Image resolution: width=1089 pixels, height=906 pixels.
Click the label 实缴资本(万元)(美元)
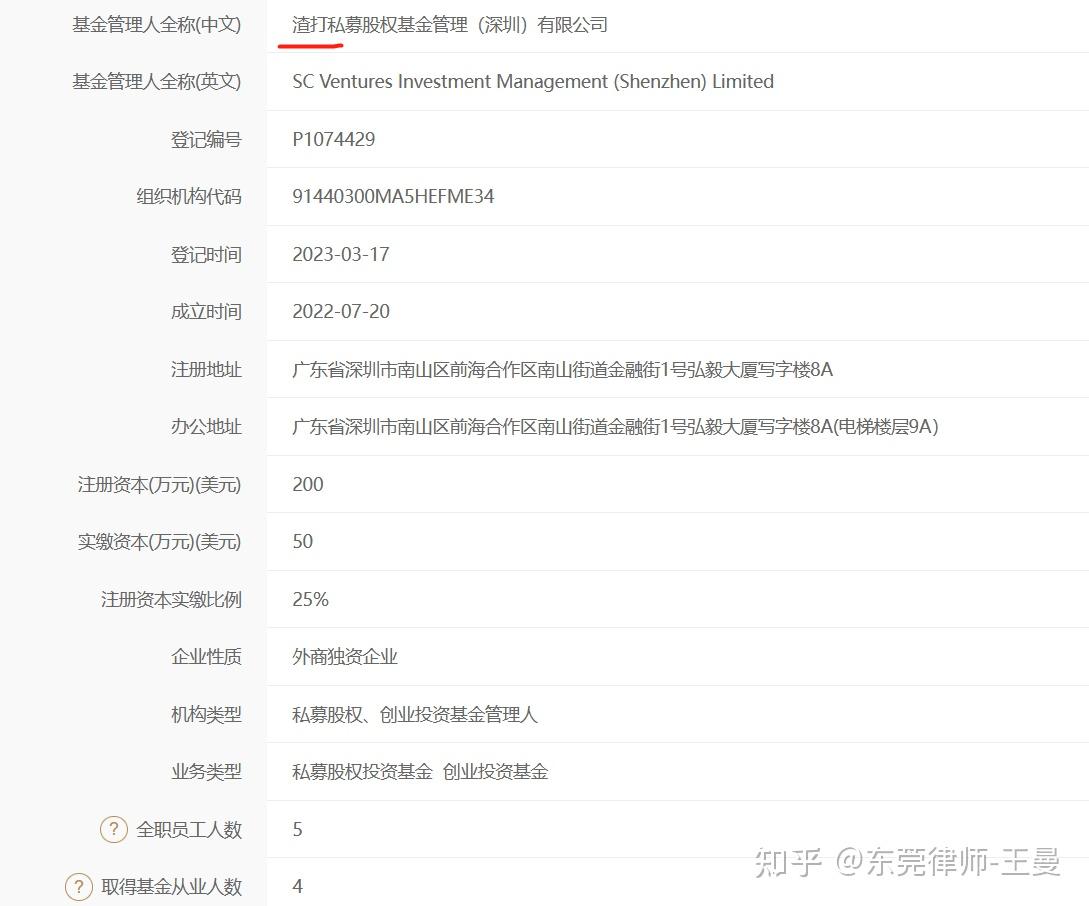click(159, 542)
